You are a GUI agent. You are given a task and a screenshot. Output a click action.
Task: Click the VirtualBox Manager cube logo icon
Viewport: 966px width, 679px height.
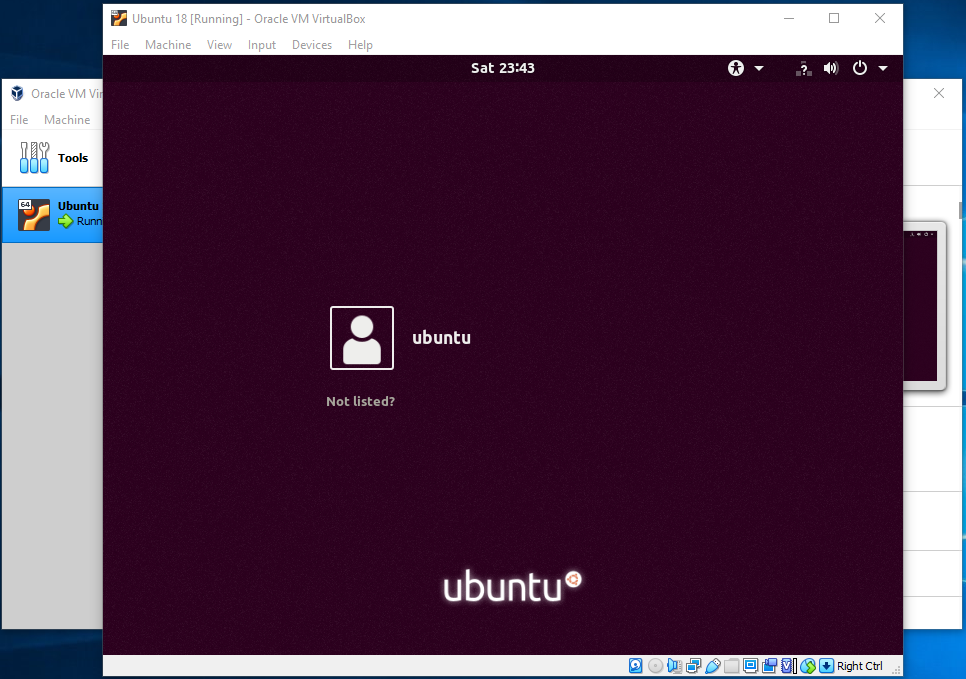point(17,93)
